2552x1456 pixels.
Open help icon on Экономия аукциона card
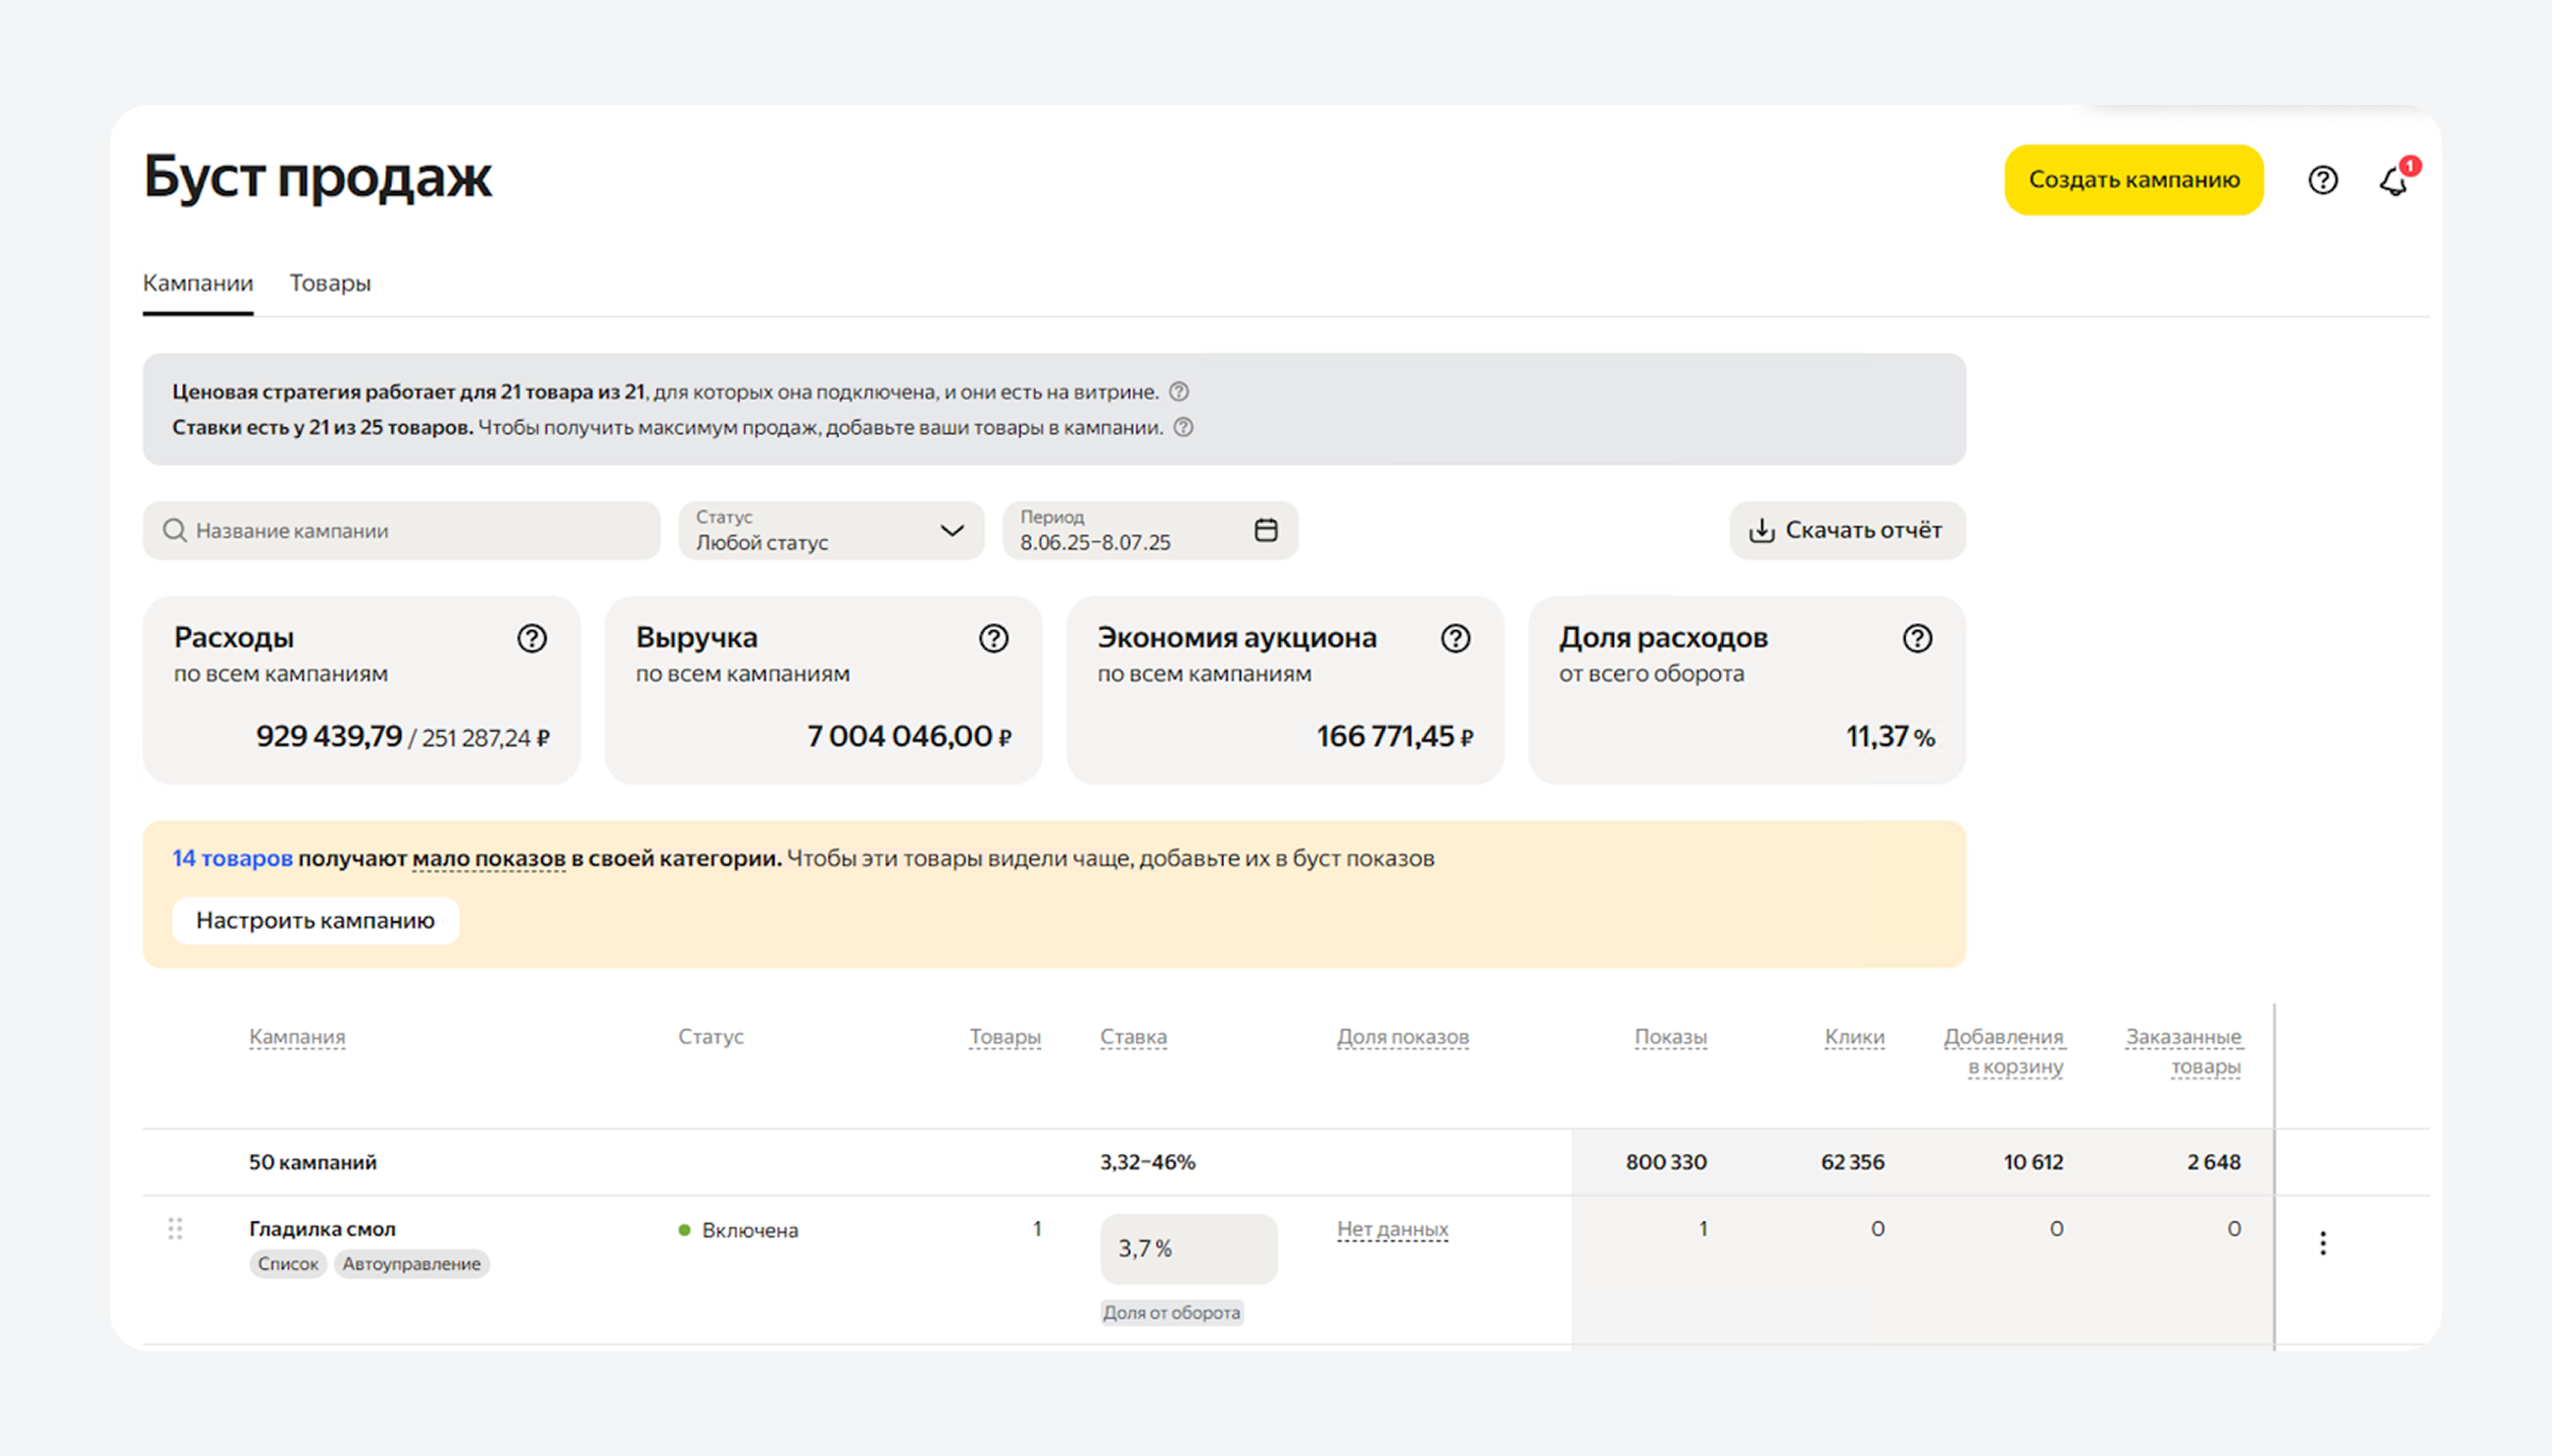[x=1456, y=638]
